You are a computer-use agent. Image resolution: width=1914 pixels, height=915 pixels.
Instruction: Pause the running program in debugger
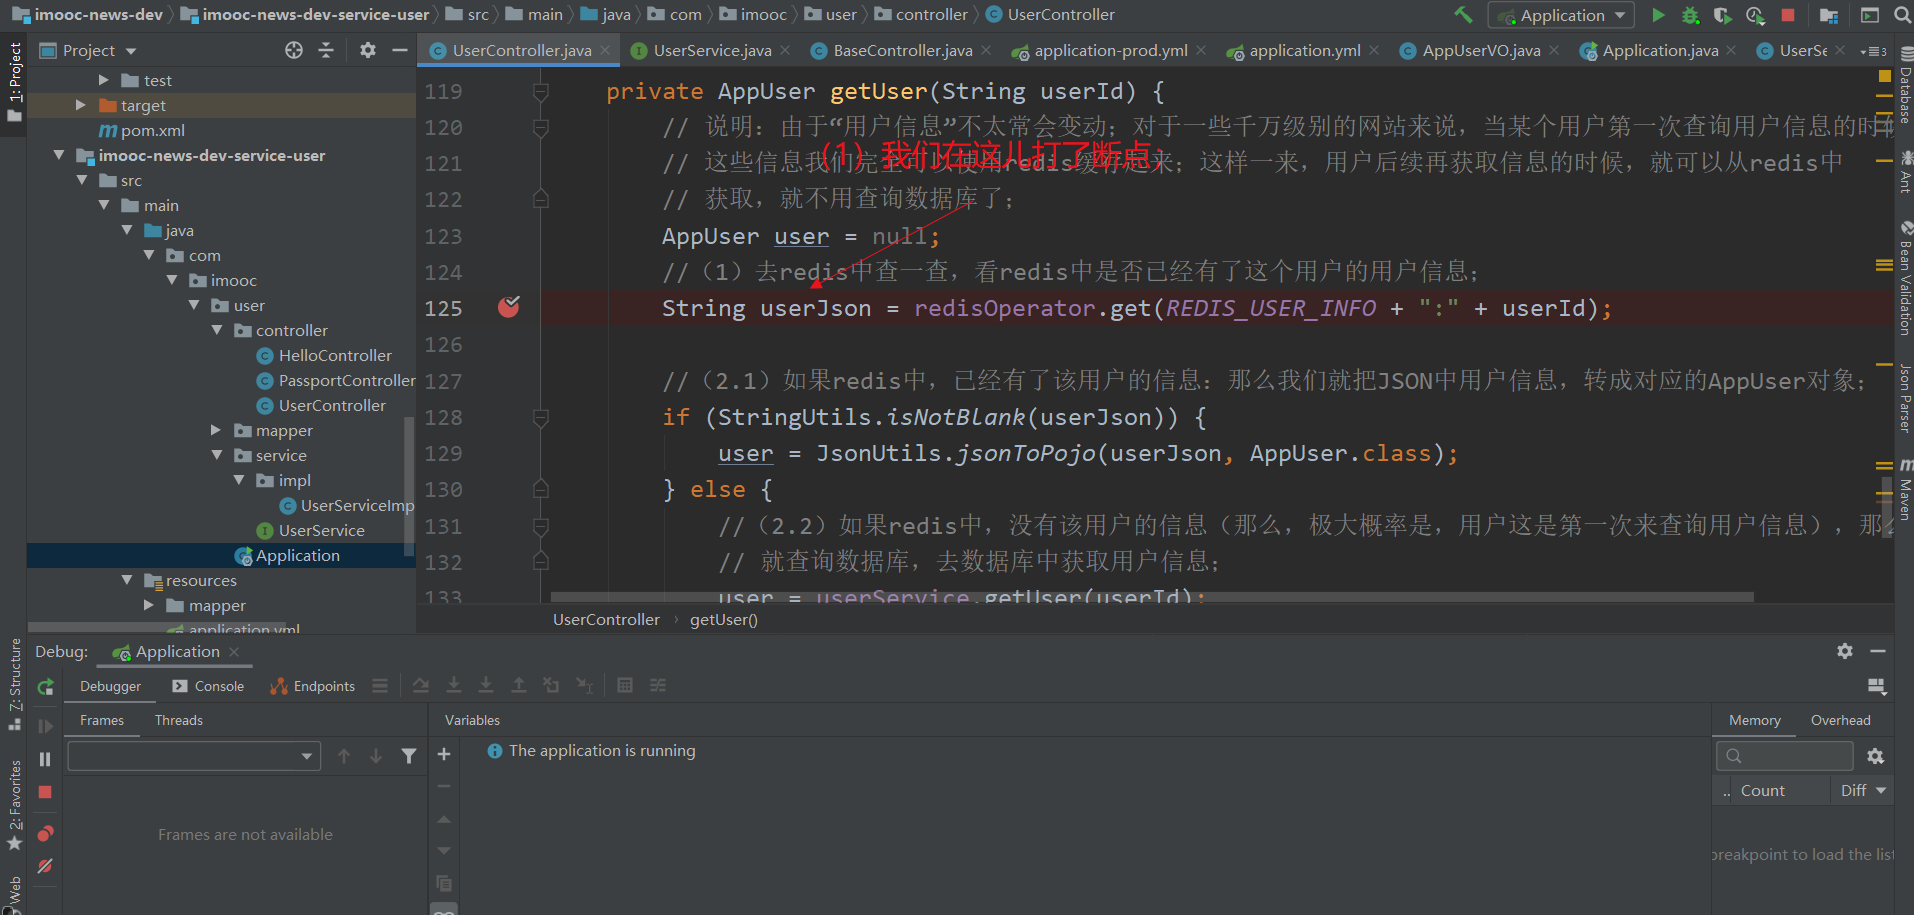click(x=45, y=759)
